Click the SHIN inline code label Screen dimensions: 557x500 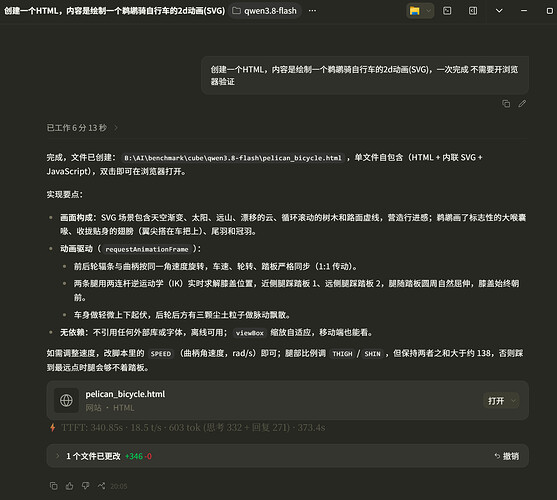pyautogui.click(x=372, y=354)
